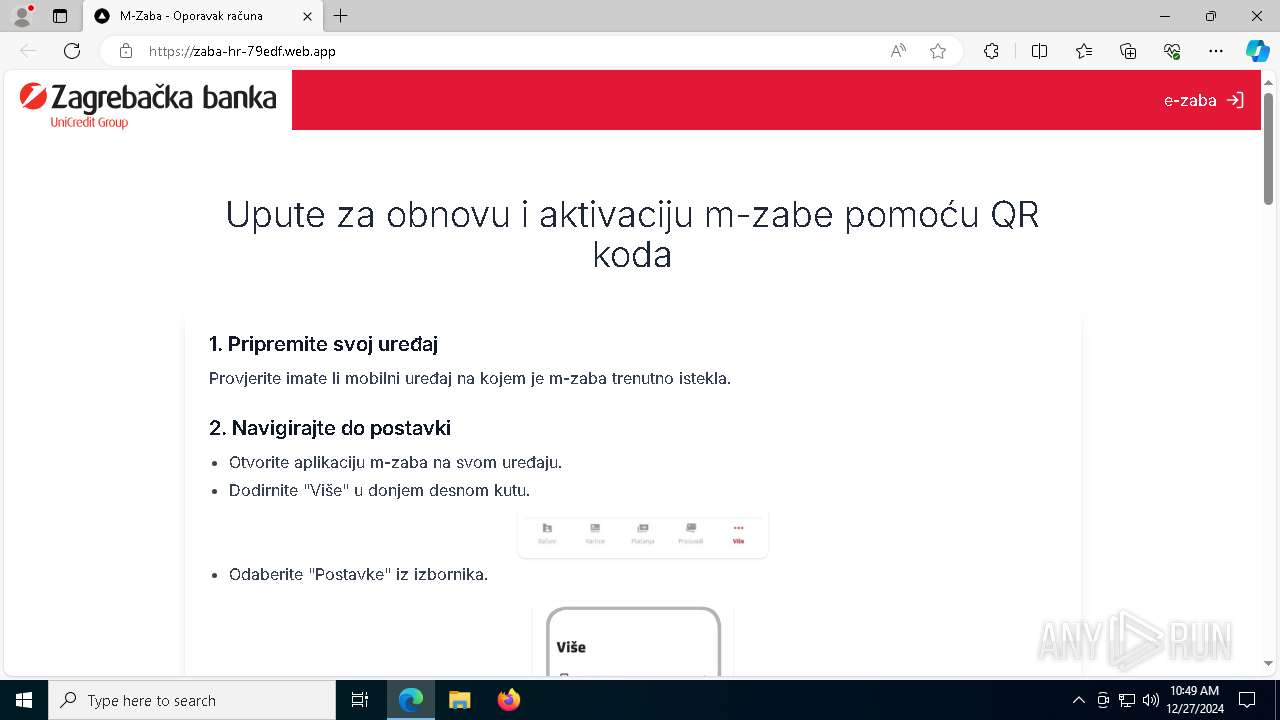Open a new browser tab
The height and width of the screenshot is (720, 1280).
tap(341, 16)
